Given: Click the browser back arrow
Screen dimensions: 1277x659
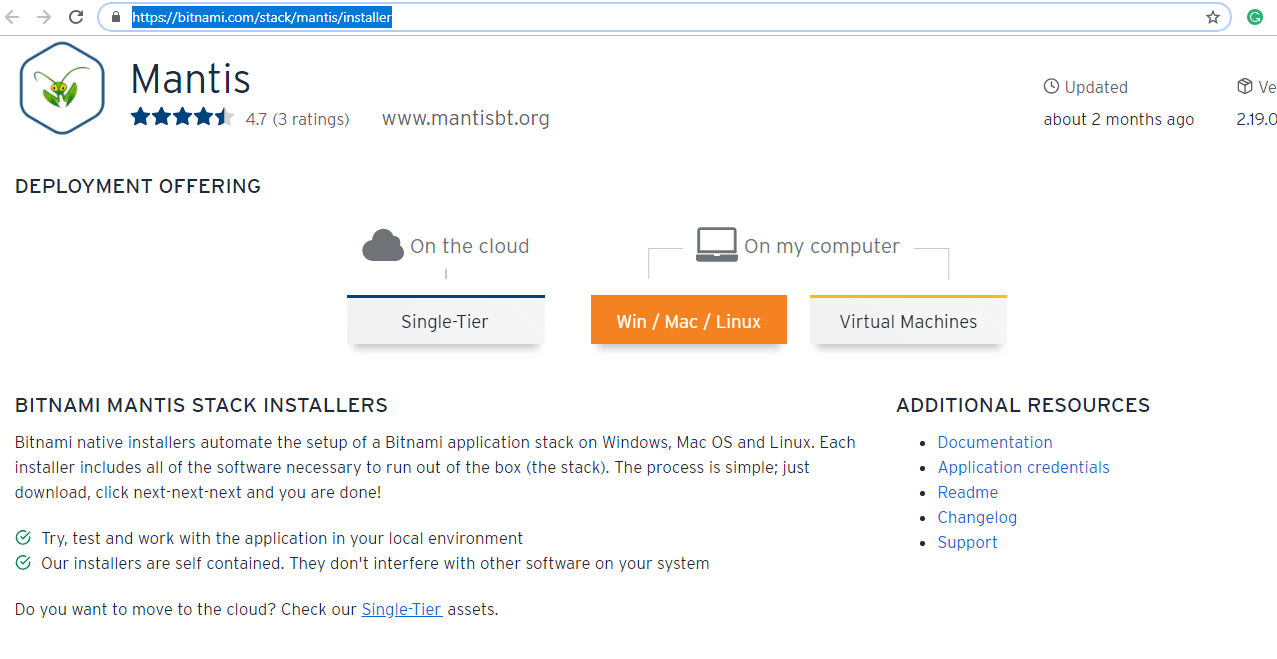Looking at the screenshot, I should [x=13, y=17].
